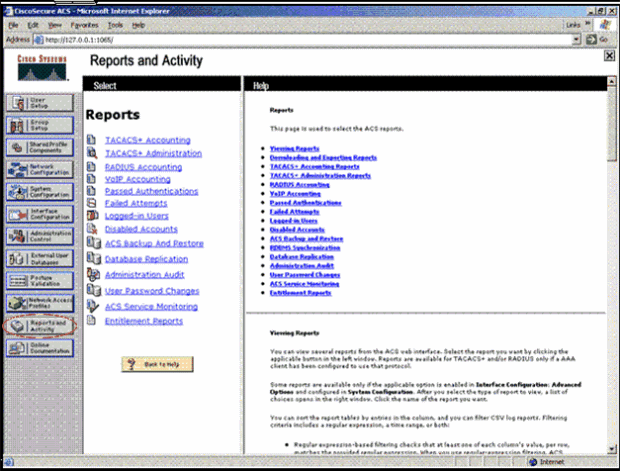620x471 pixels.
Task: Click the Cisco Systems logo
Action: tap(42, 68)
